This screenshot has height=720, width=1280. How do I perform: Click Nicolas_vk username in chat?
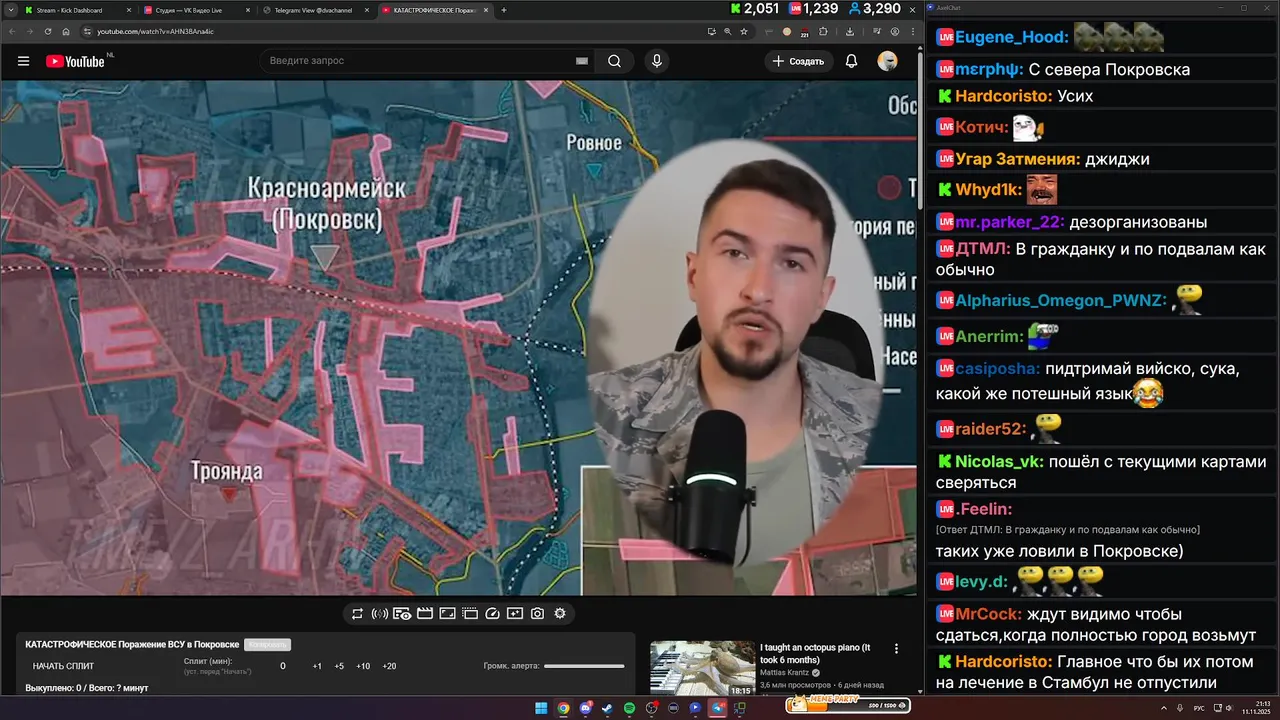(999, 462)
